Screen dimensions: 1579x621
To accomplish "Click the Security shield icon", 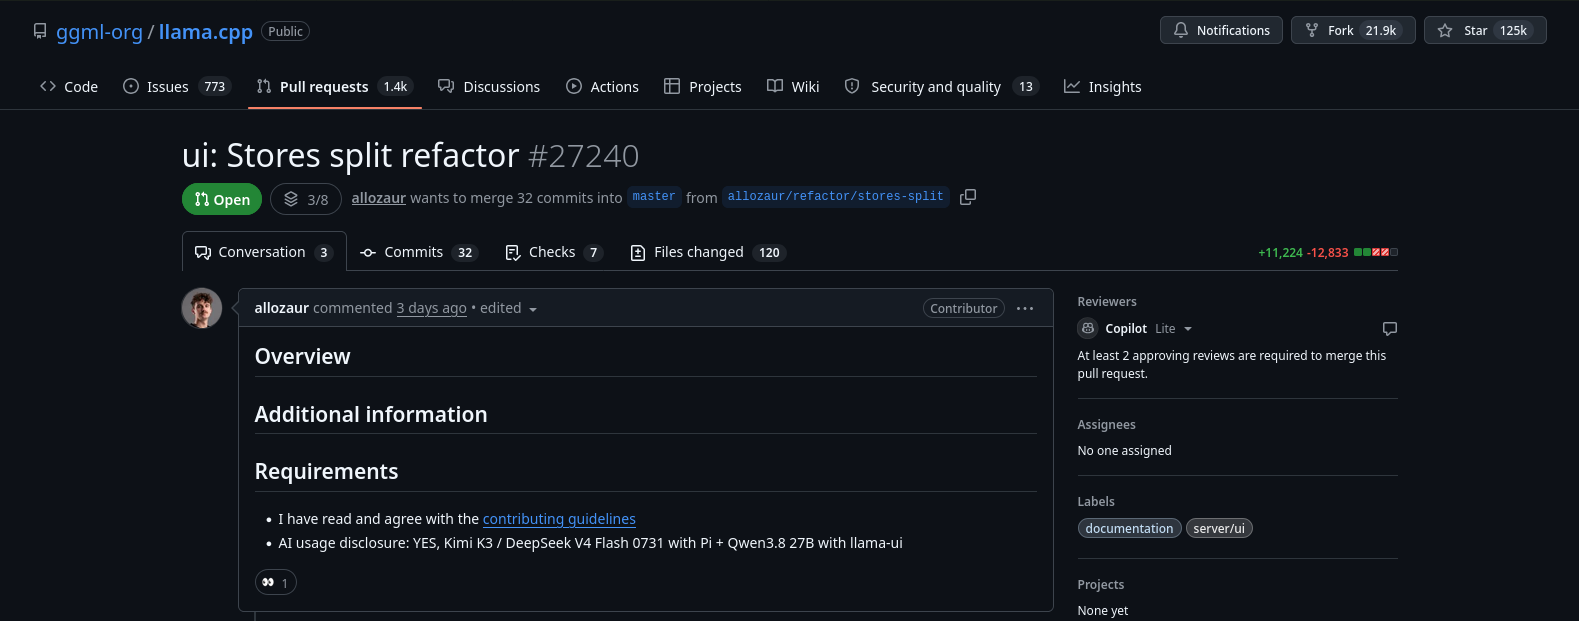I will click(x=852, y=87).
